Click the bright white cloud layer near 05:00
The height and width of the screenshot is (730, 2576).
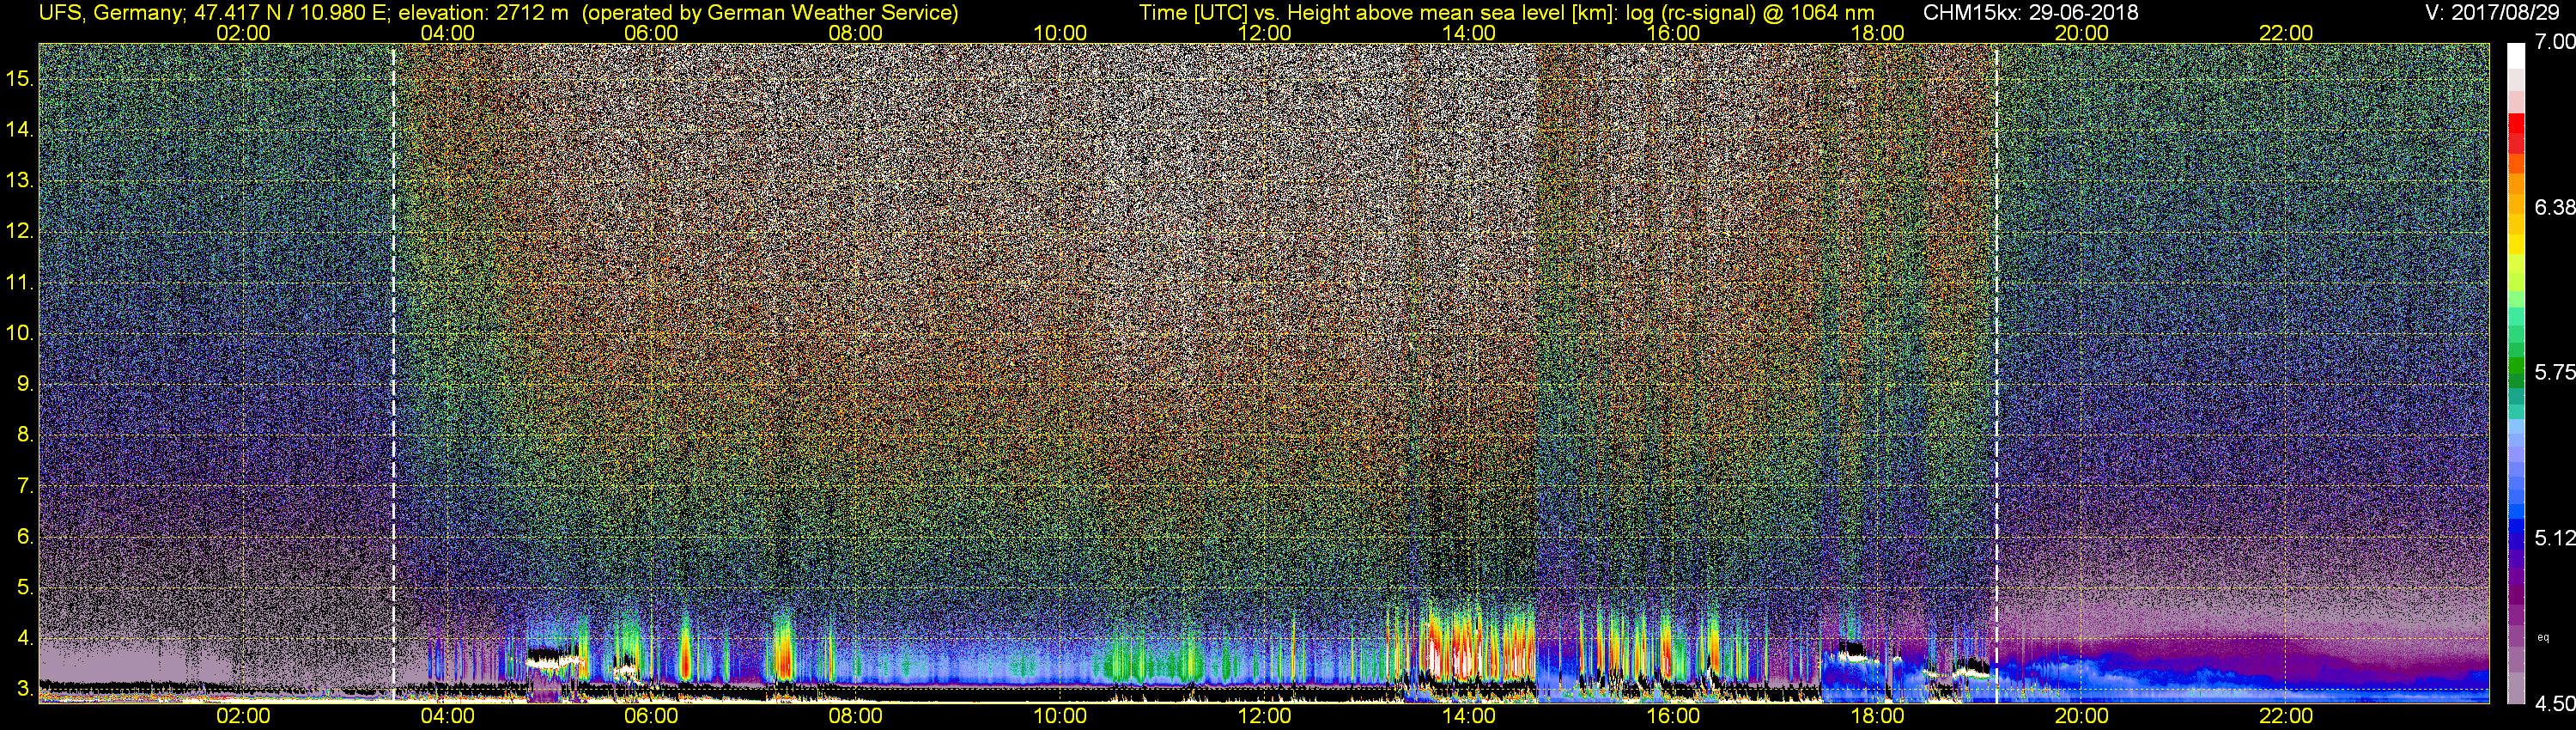tap(553, 658)
